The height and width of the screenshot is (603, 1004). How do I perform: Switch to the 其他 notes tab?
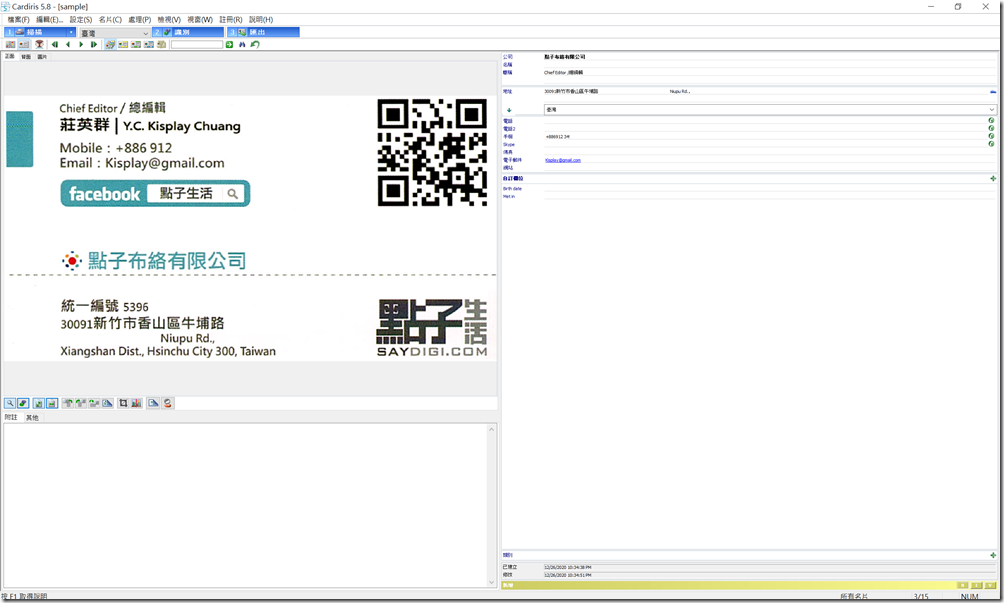[x=32, y=417]
